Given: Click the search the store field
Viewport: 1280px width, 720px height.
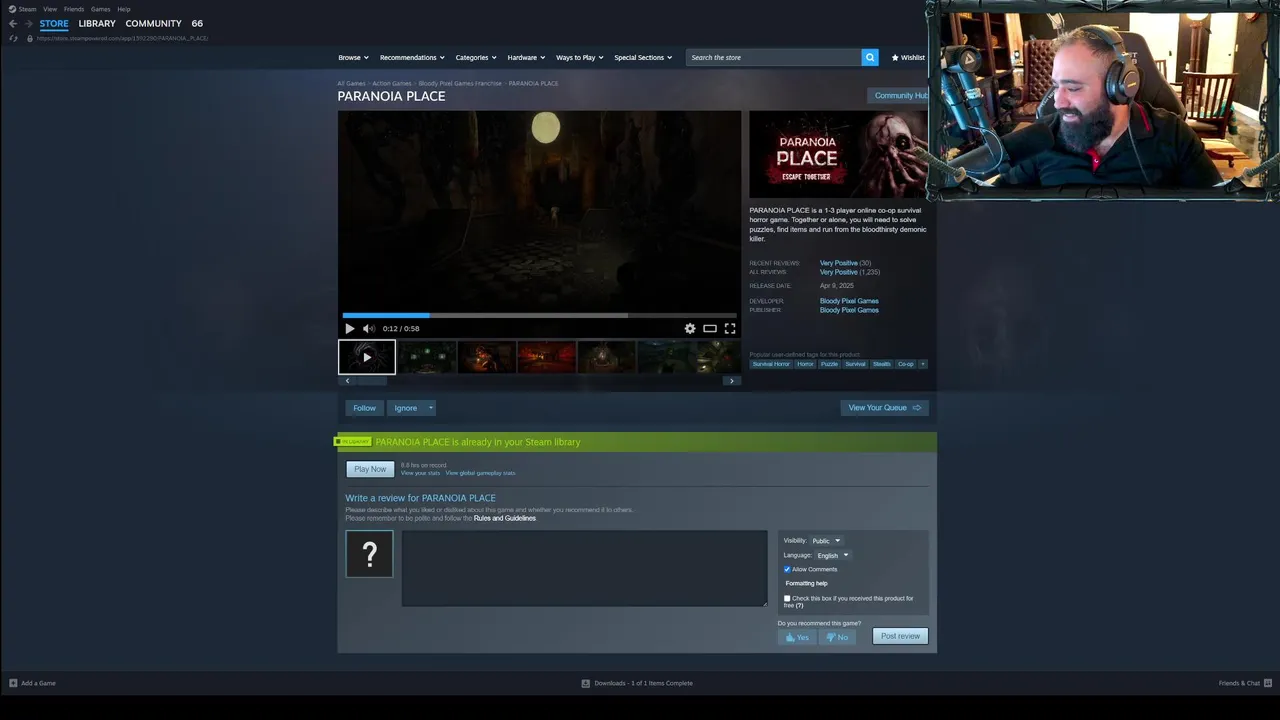Looking at the screenshot, I should 773,57.
